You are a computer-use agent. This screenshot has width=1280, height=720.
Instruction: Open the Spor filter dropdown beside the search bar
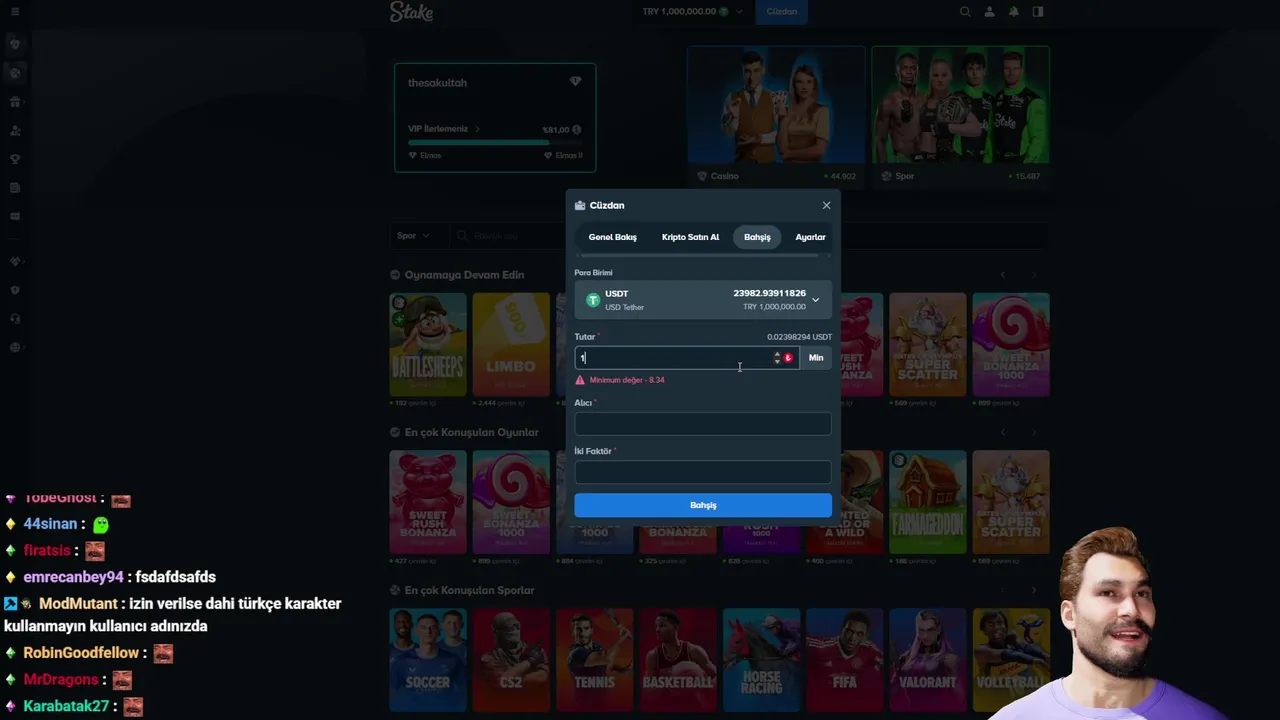pos(413,236)
